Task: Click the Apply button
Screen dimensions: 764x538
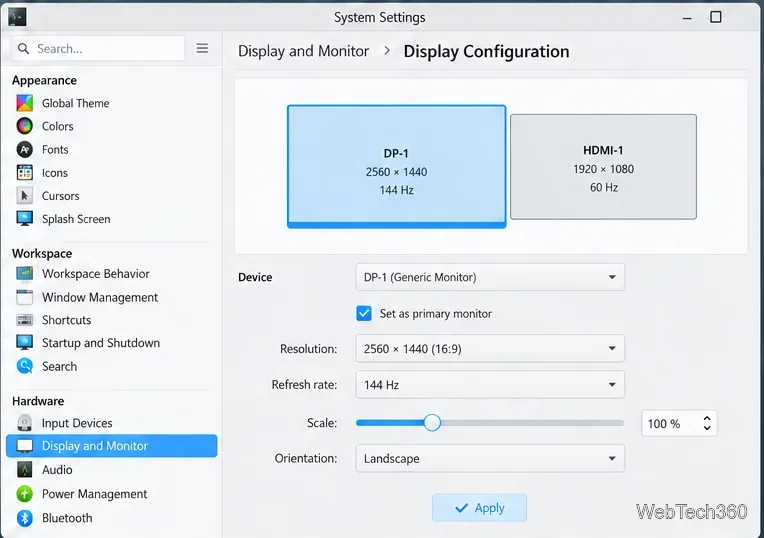Action: (479, 508)
